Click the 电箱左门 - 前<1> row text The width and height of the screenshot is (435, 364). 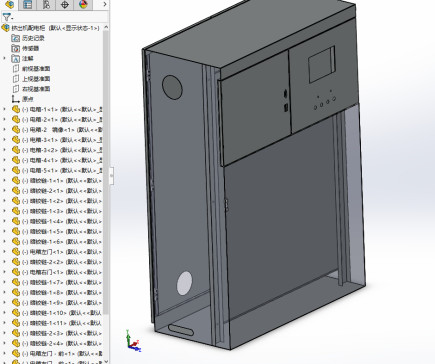[x=62, y=353]
